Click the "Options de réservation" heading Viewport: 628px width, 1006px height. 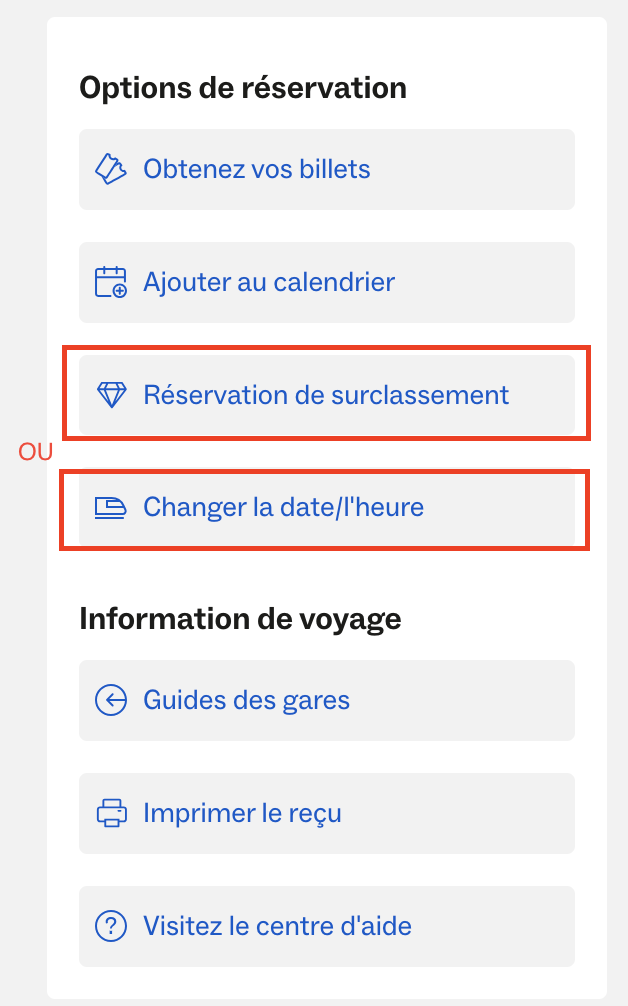coord(243,88)
